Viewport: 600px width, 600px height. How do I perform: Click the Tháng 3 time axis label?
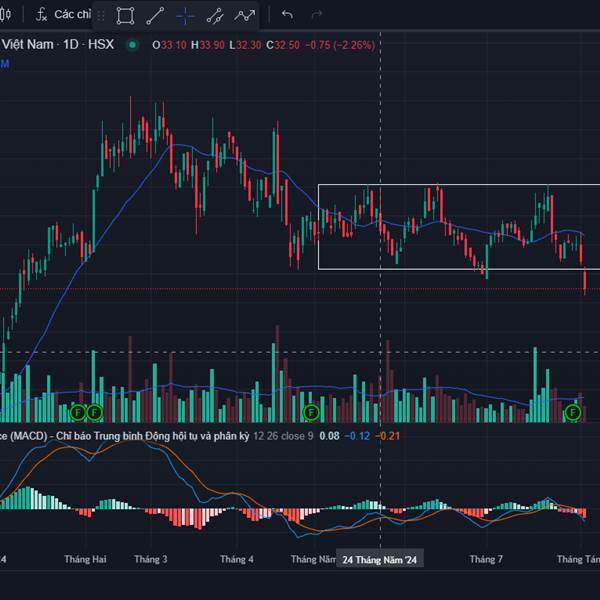[151, 559]
